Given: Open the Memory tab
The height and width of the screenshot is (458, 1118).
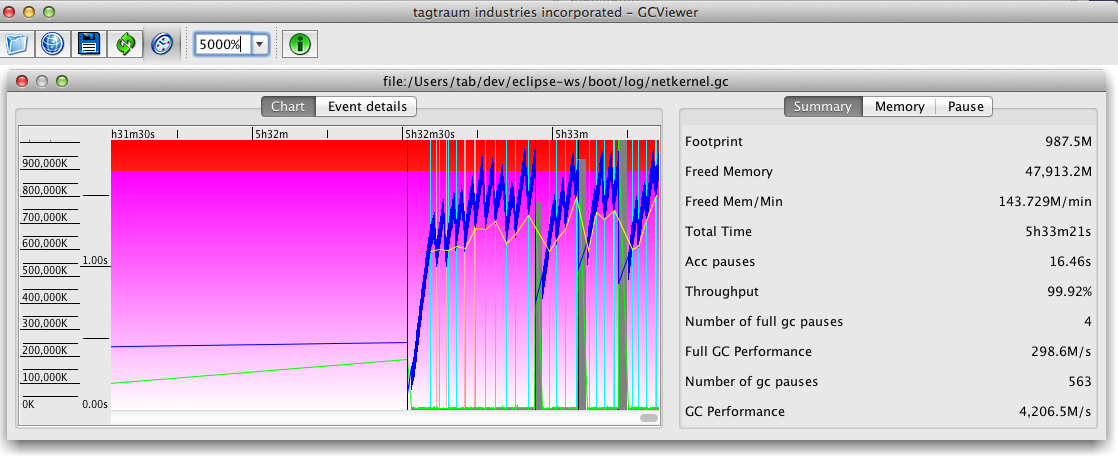Looking at the screenshot, I should 899,106.
